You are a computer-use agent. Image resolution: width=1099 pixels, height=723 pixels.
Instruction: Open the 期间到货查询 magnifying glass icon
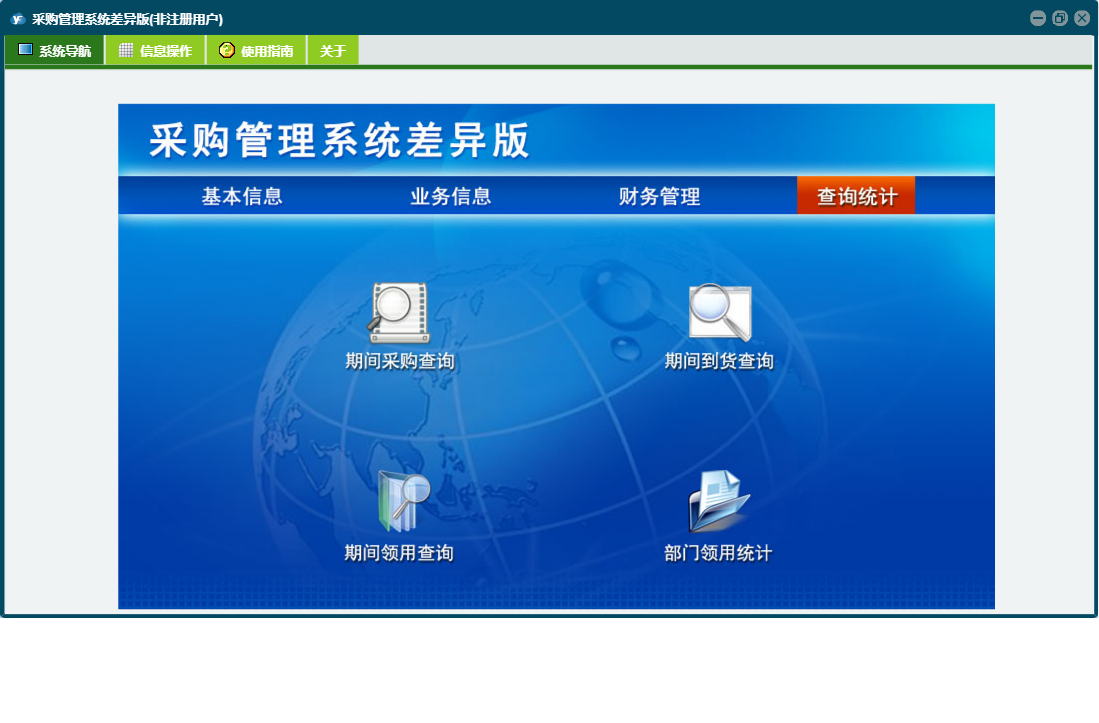pyautogui.click(x=719, y=312)
